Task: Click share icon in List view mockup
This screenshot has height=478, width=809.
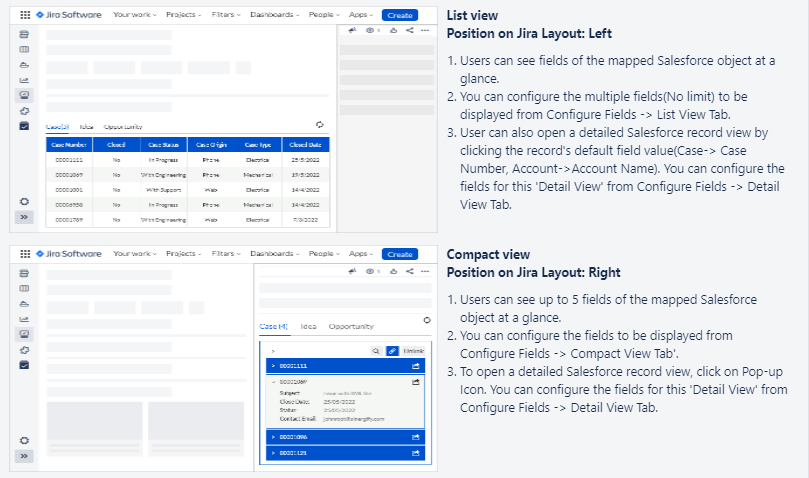Action: pyautogui.click(x=410, y=30)
